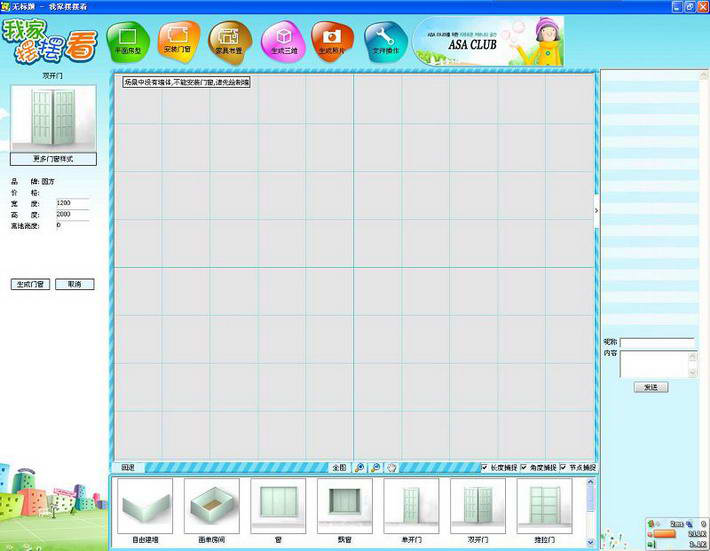Click the ASA CLUB banner
This screenshot has width=710, height=551.
coord(488,42)
